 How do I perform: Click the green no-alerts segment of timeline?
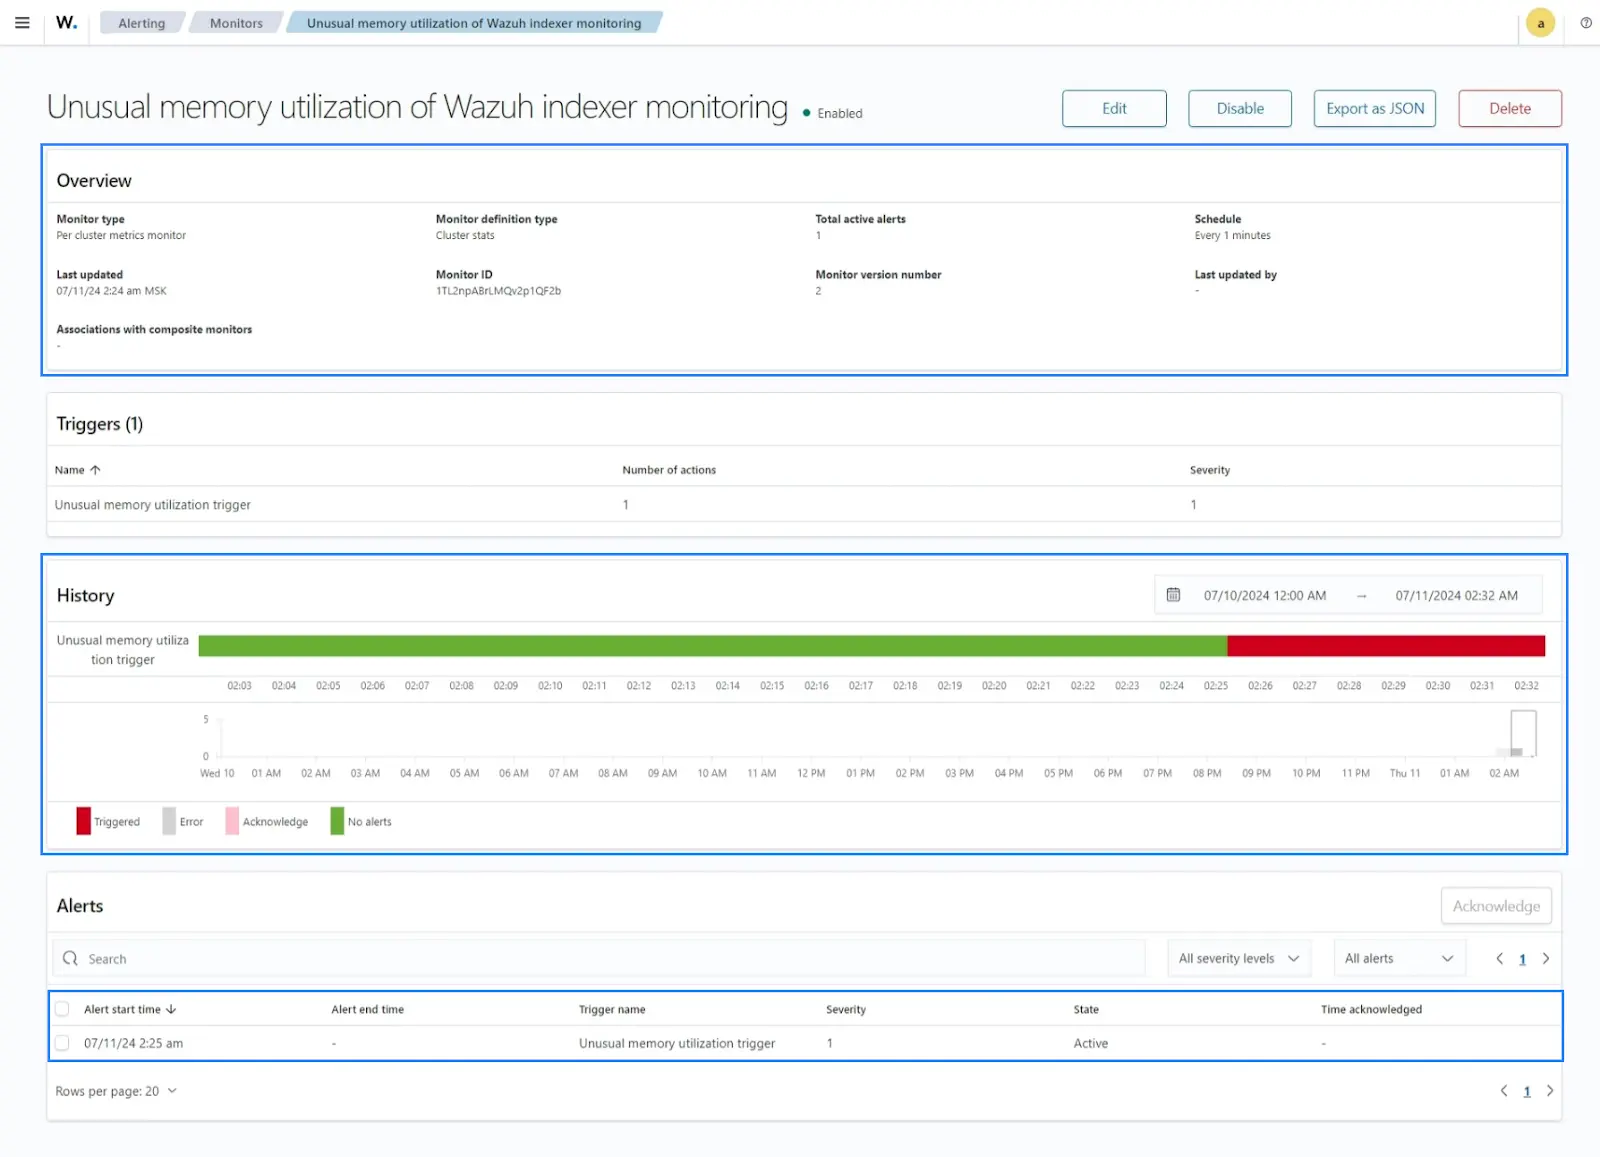click(x=713, y=646)
